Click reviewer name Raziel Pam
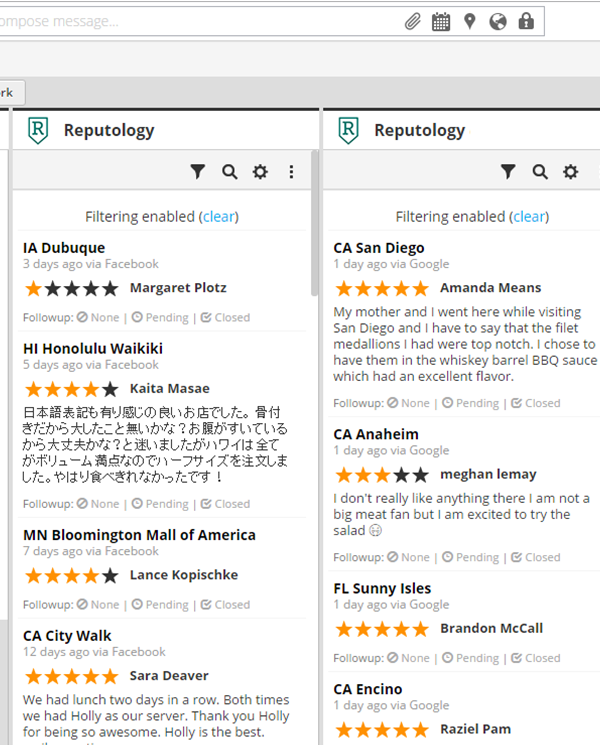 [476, 729]
